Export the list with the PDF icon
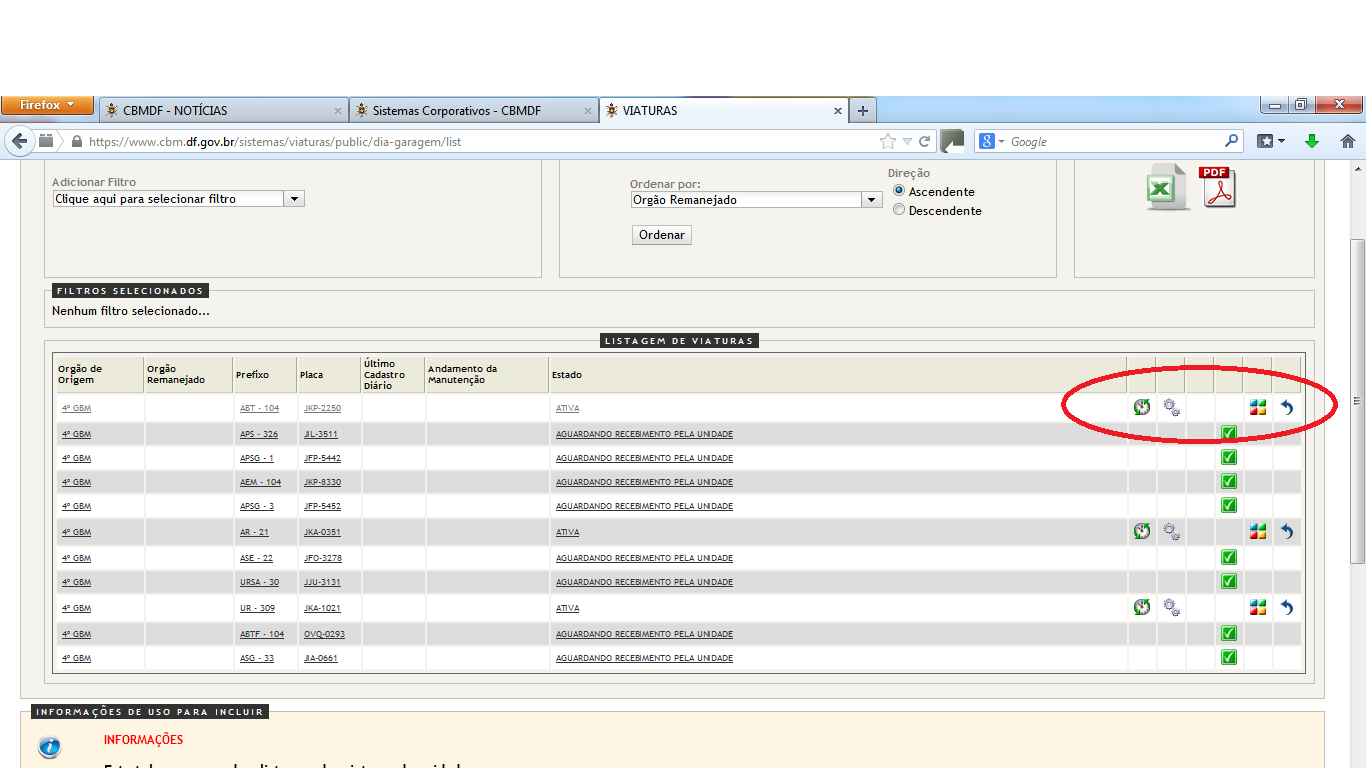 tap(1218, 187)
